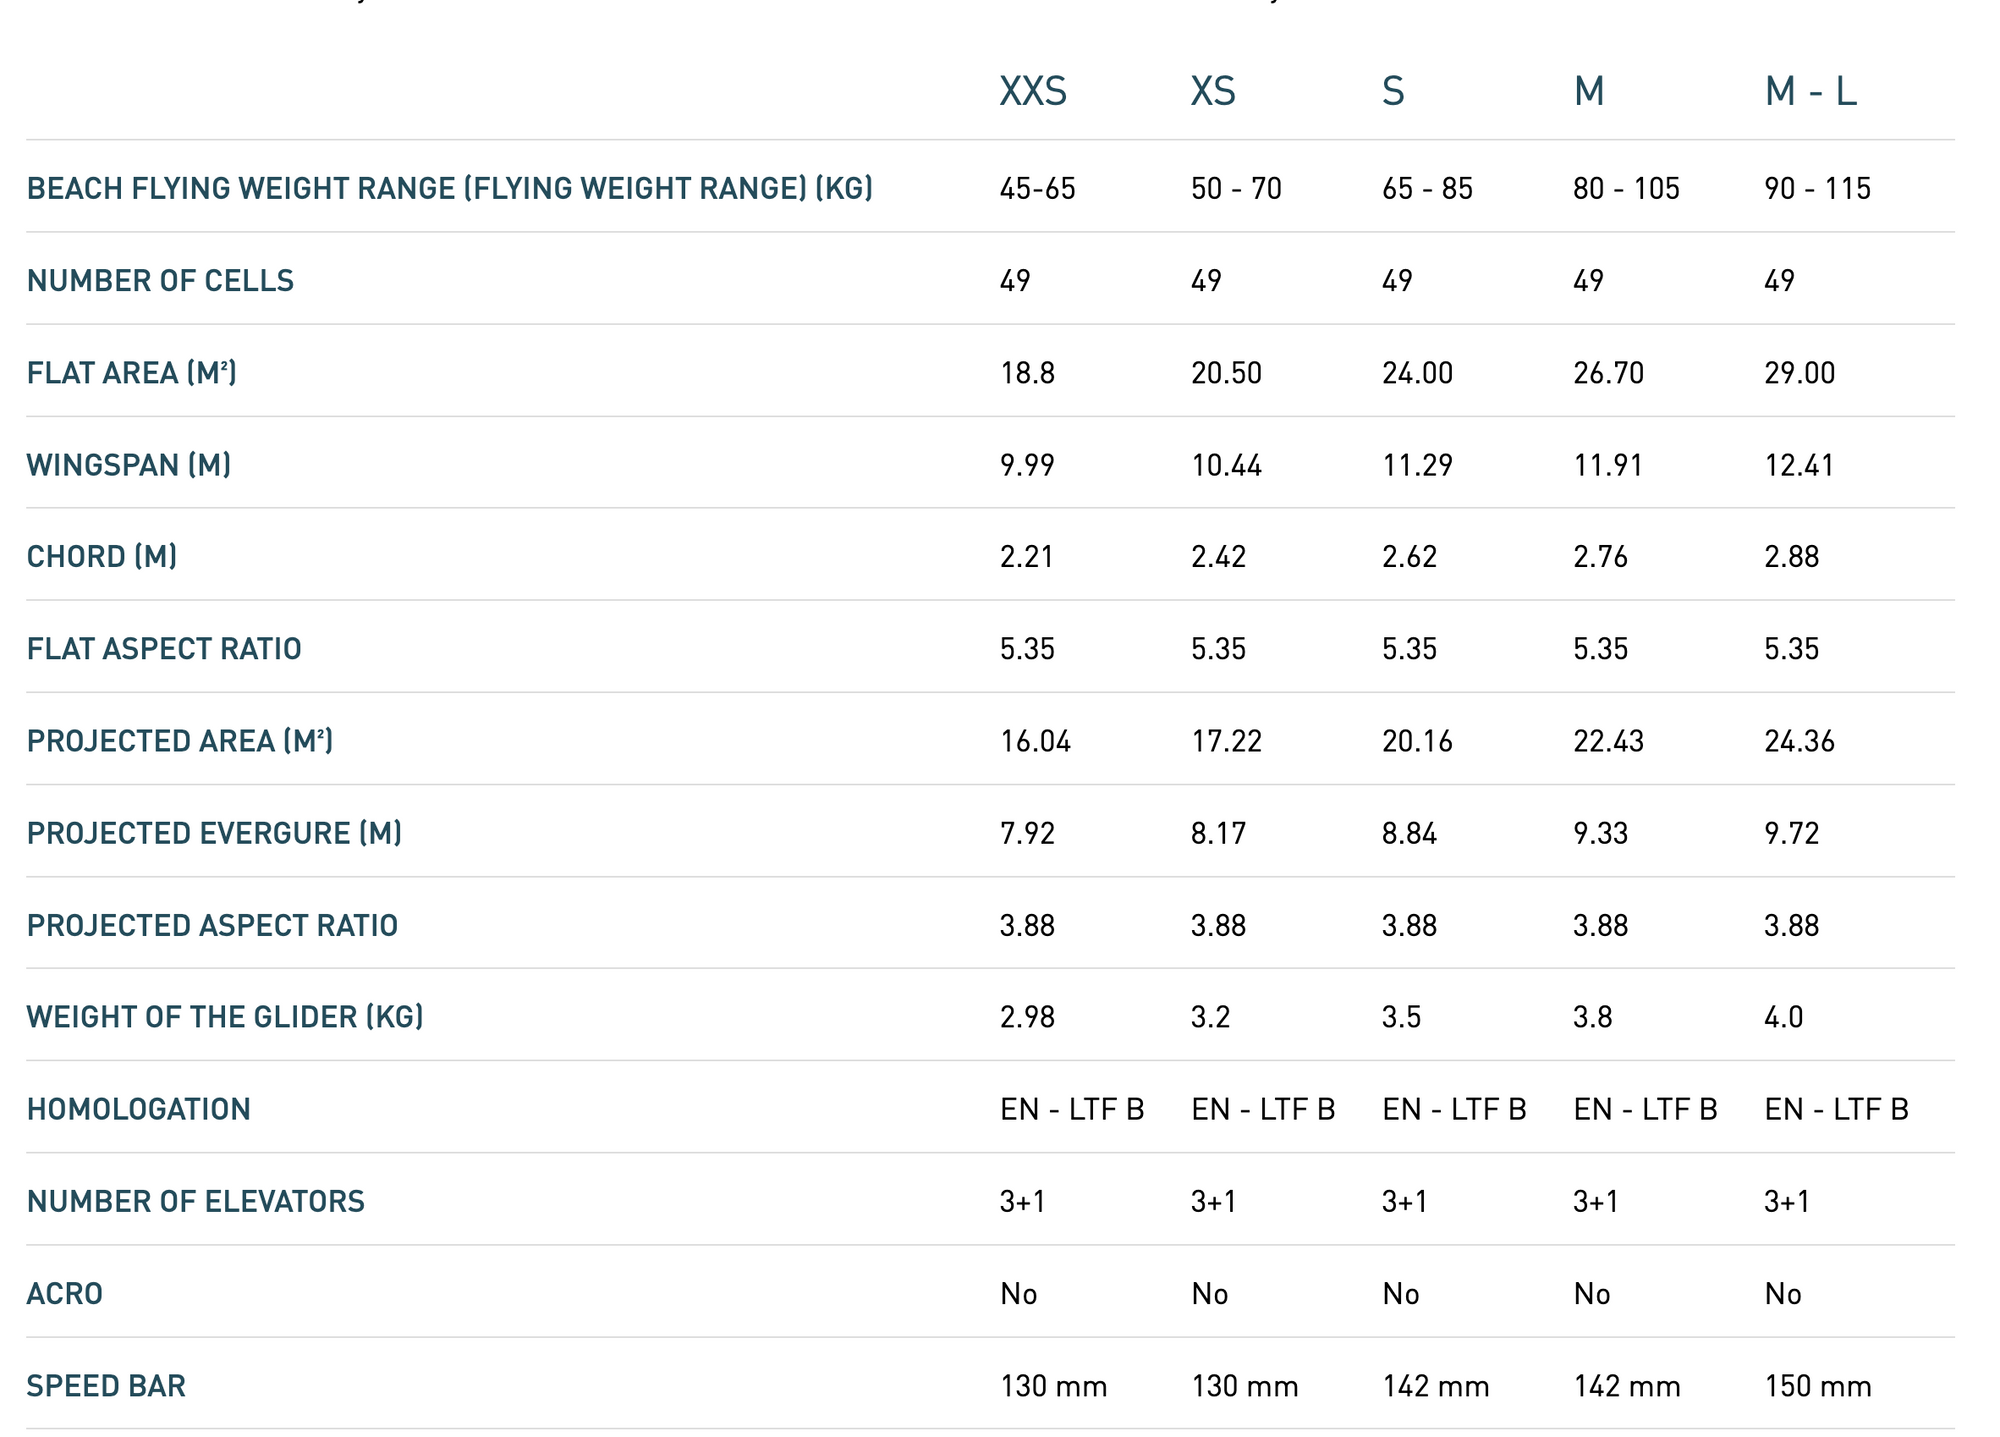Select the Homologation row label

click(139, 1109)
